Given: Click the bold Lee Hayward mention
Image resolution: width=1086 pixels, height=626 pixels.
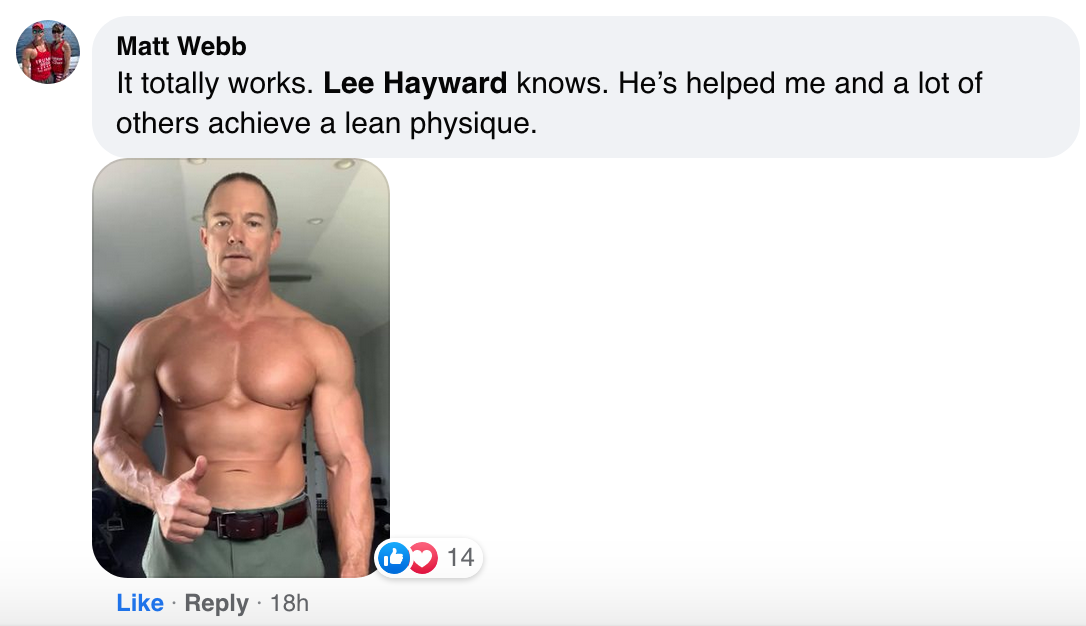Looking at the screenshot, I should pos(415,83).
